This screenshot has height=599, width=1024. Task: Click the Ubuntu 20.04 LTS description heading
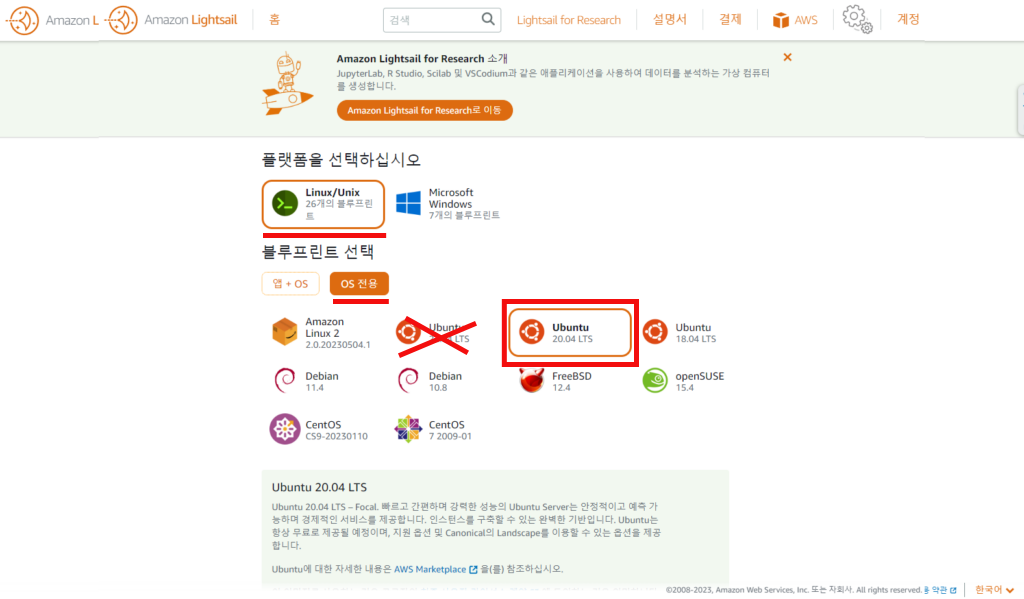click(319, 487)
